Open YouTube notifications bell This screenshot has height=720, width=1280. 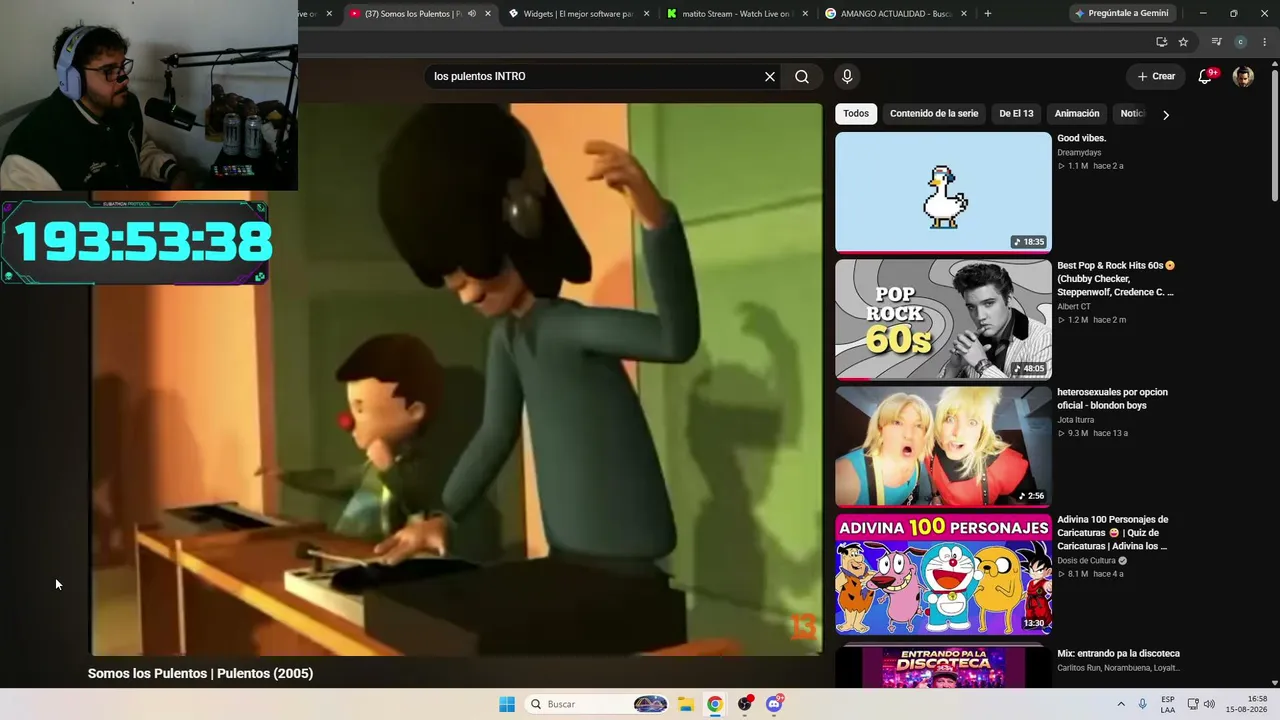point(1205,76)
